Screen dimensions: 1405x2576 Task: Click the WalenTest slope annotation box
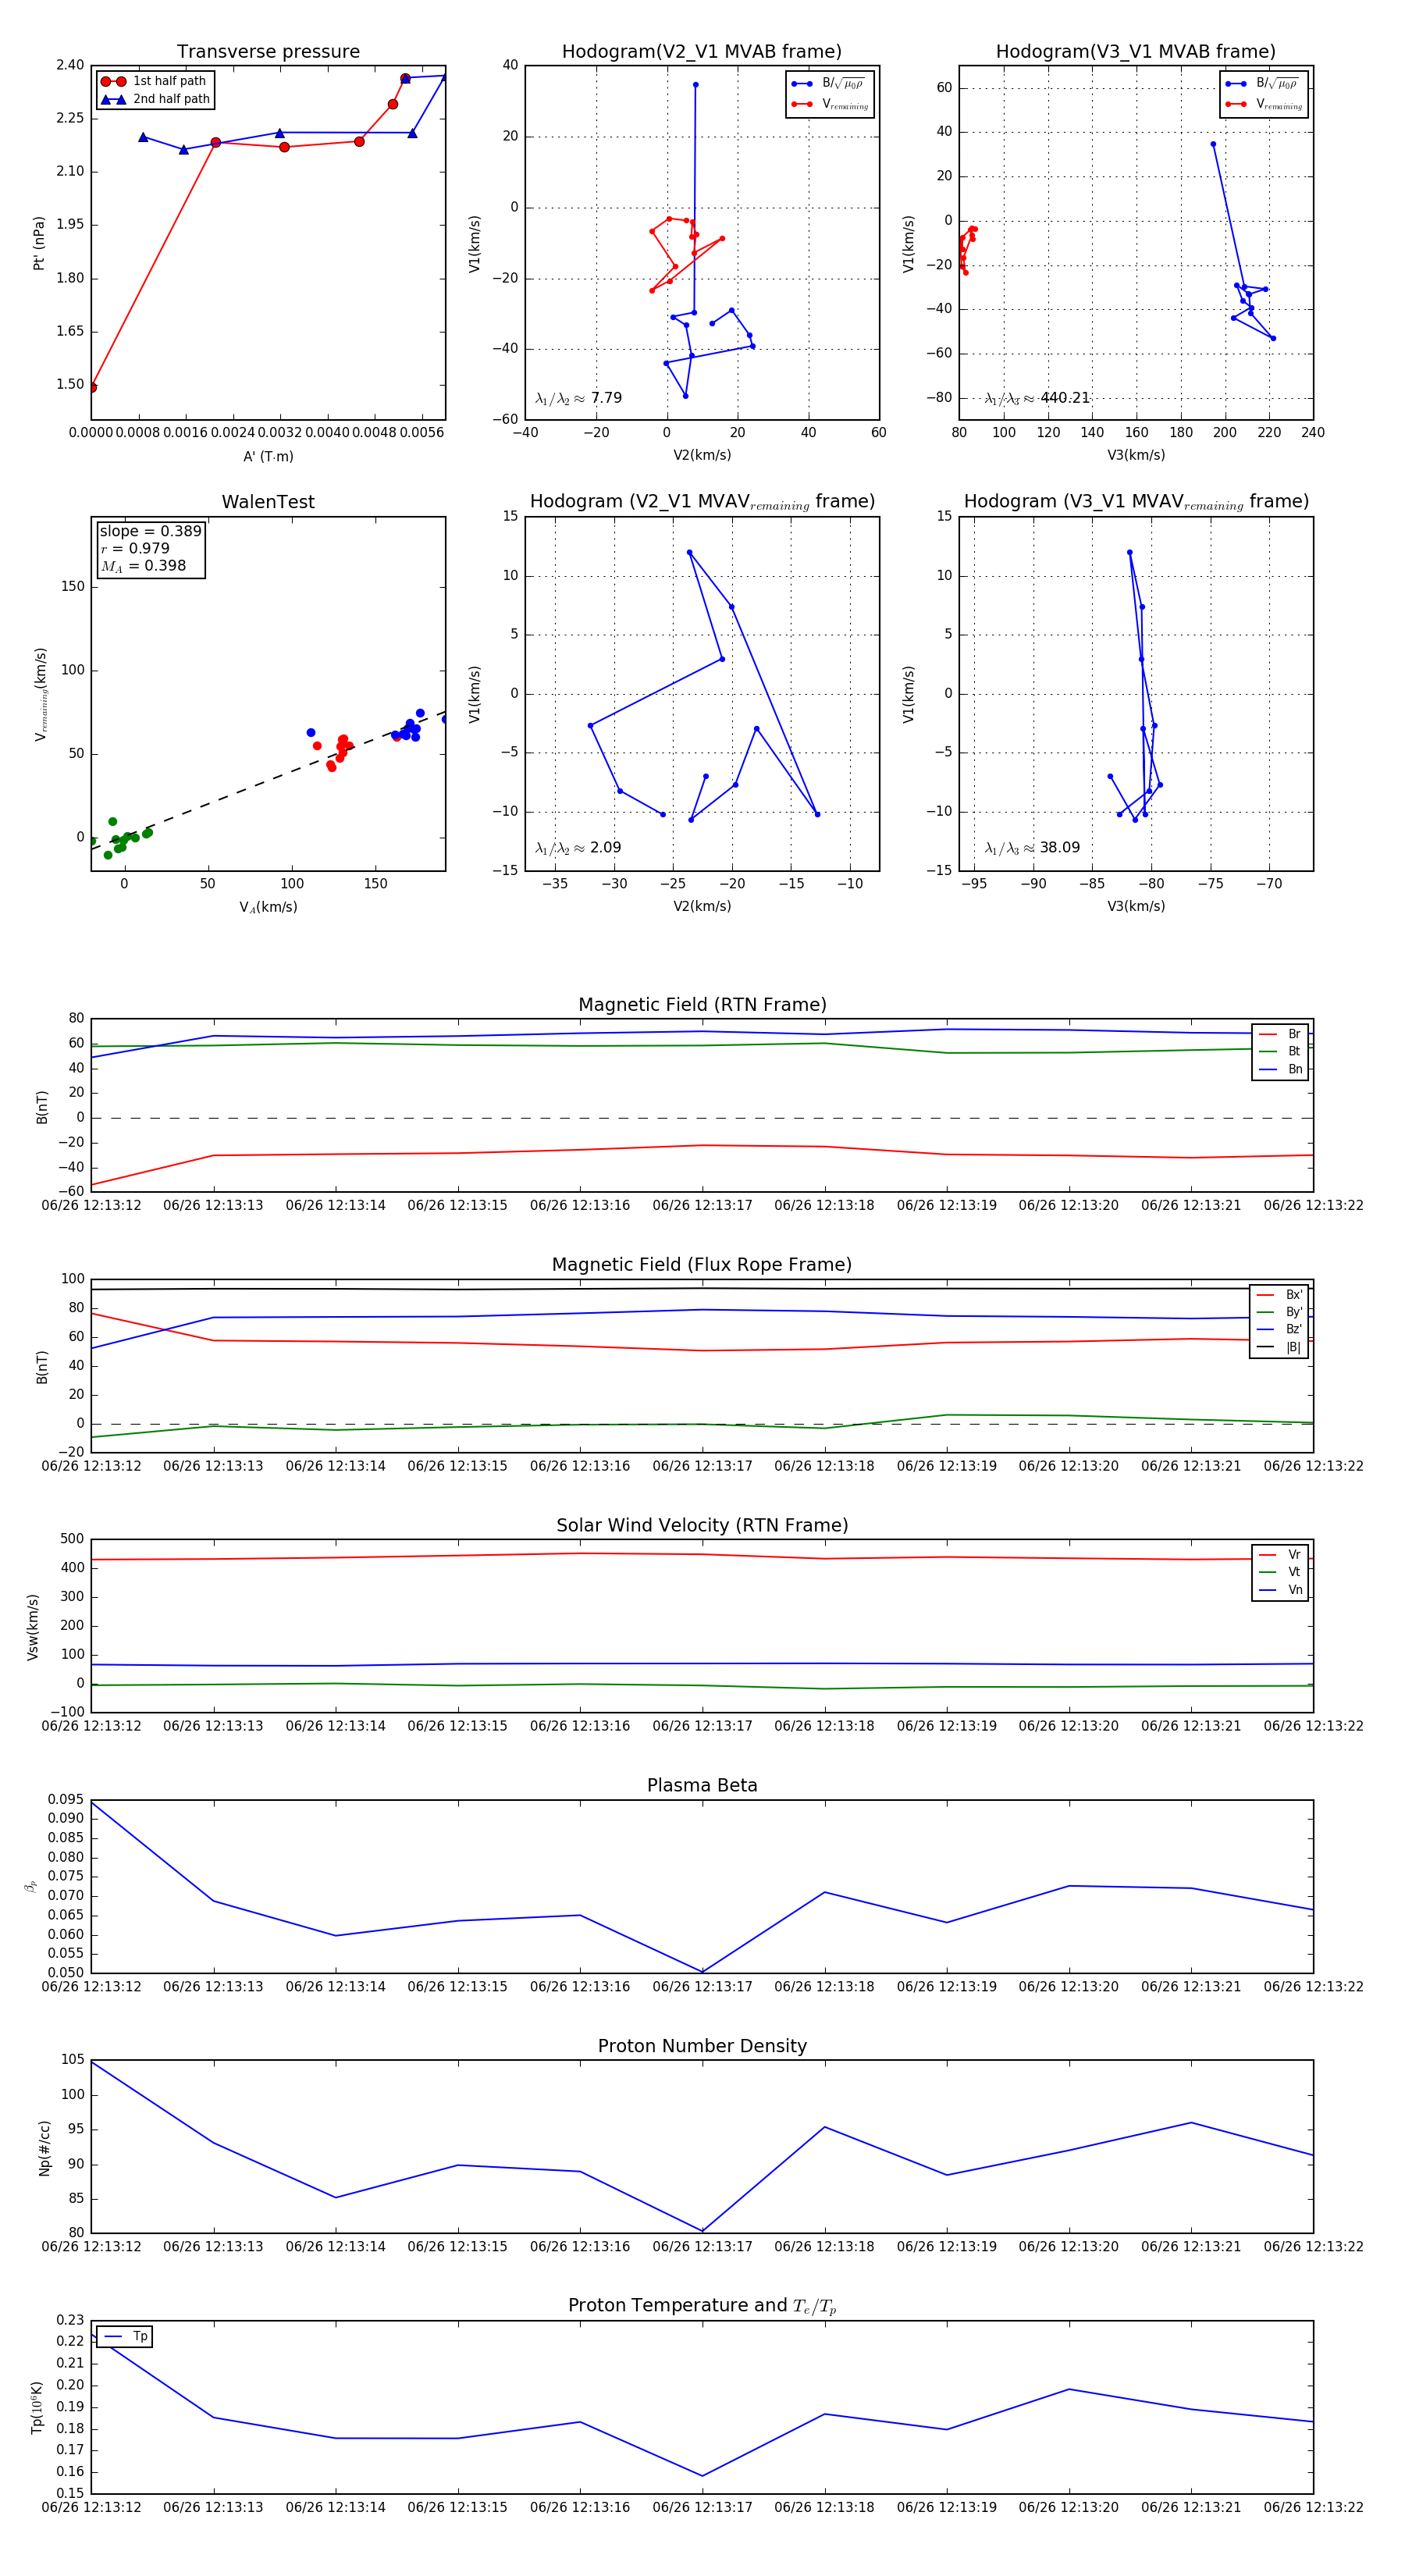tap(150, 548)
